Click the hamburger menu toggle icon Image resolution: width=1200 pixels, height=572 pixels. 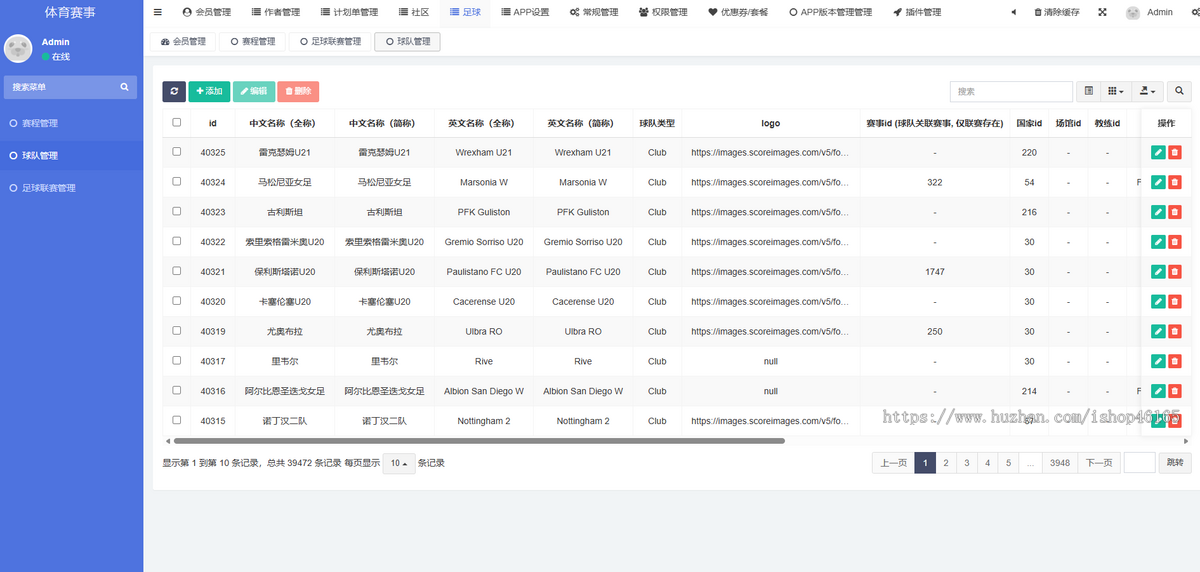[158, 12]
